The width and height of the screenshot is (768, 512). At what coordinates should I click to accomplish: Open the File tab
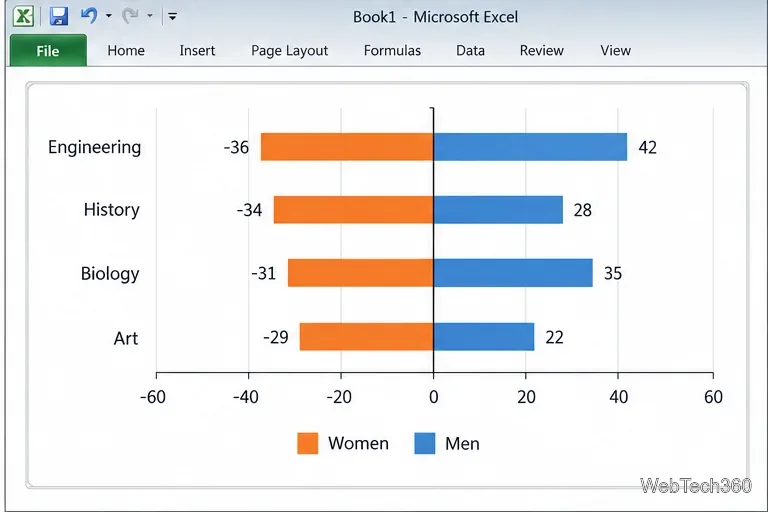click(48, 50)
